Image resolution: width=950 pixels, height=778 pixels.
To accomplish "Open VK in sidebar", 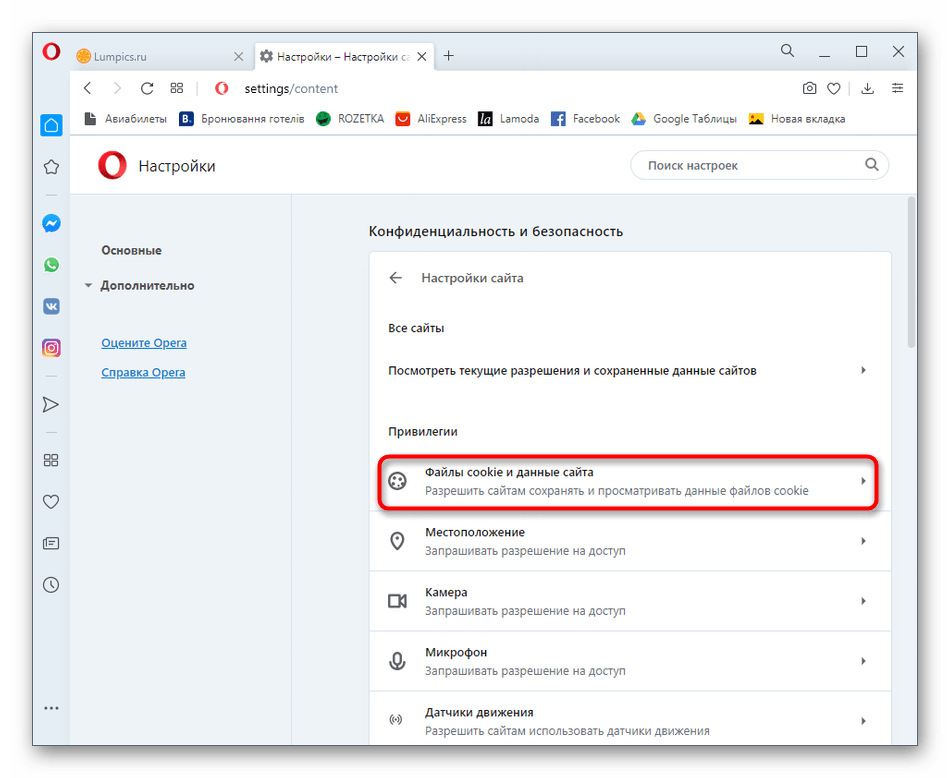I will [x=51, y=307].
